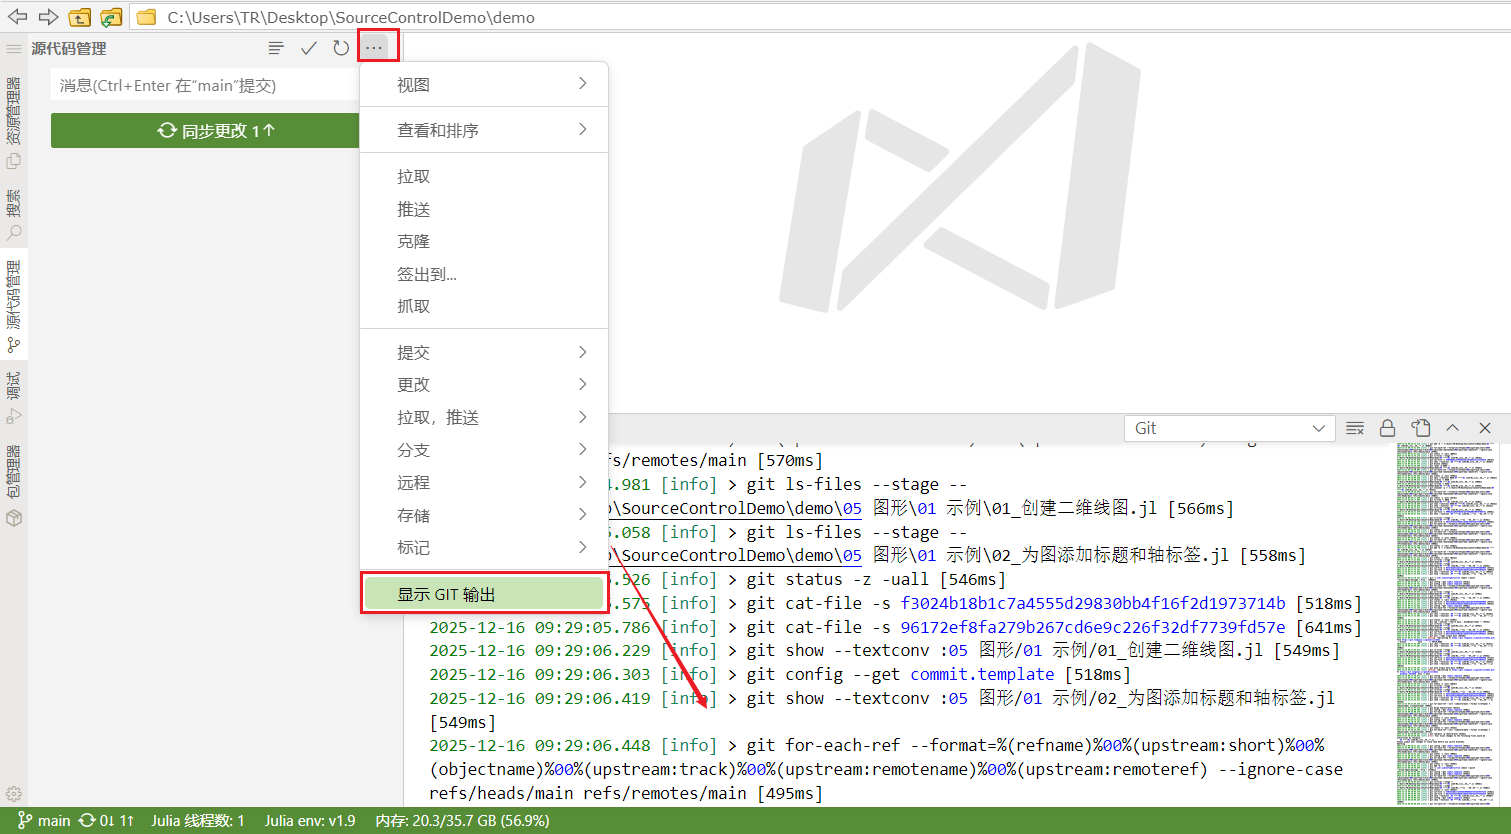Viewport: 1511px width, 834px height.
Task: Select 显示 GIT 输出 menu item
Action: pos(484,594)
